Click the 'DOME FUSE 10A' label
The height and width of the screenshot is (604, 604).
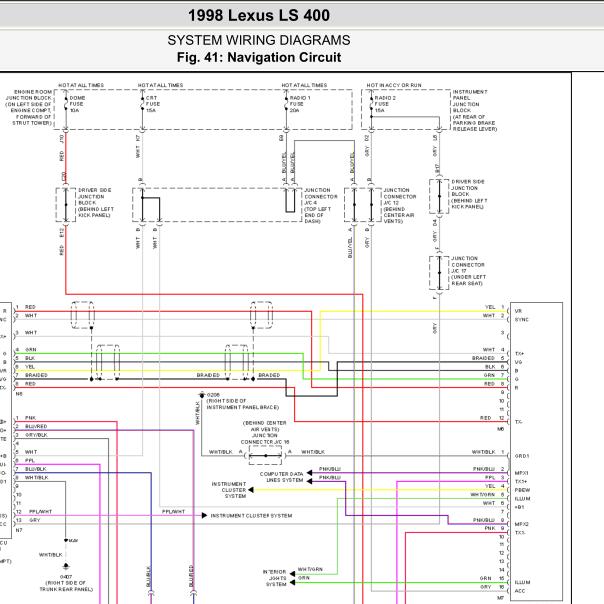[77, 104]
